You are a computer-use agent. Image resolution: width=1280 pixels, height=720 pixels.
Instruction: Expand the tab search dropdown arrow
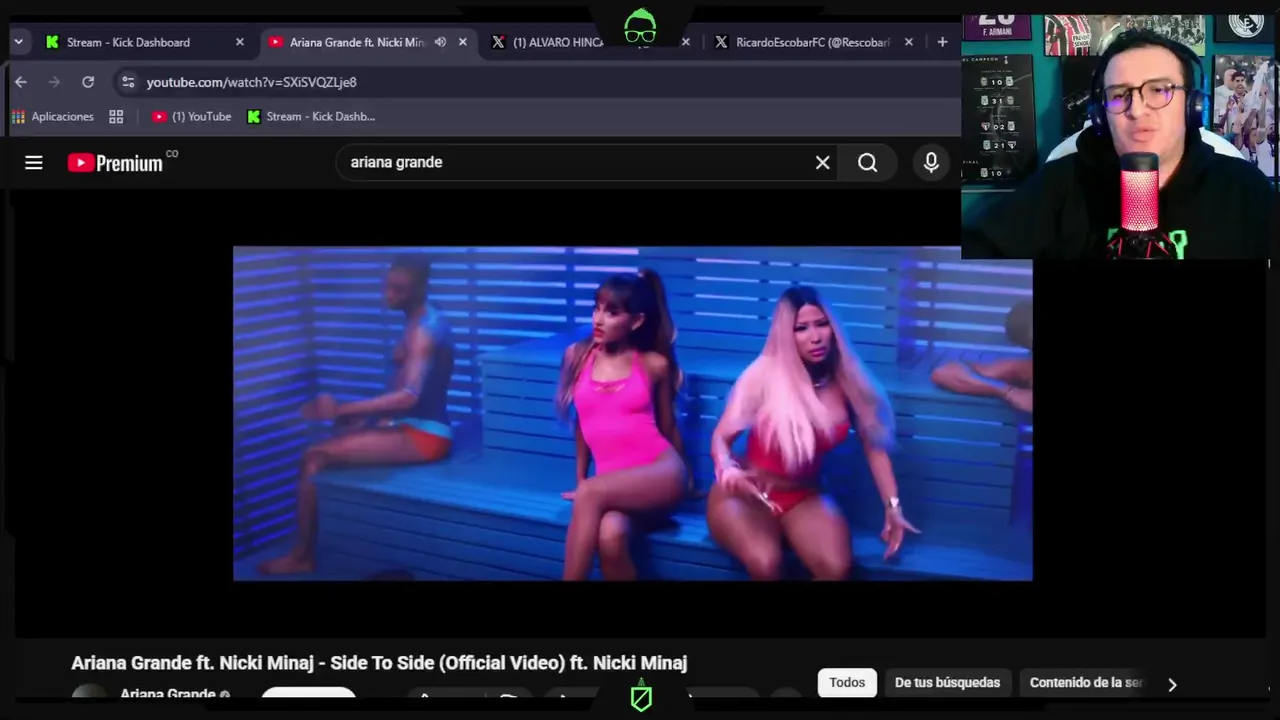tap(18, 42)
